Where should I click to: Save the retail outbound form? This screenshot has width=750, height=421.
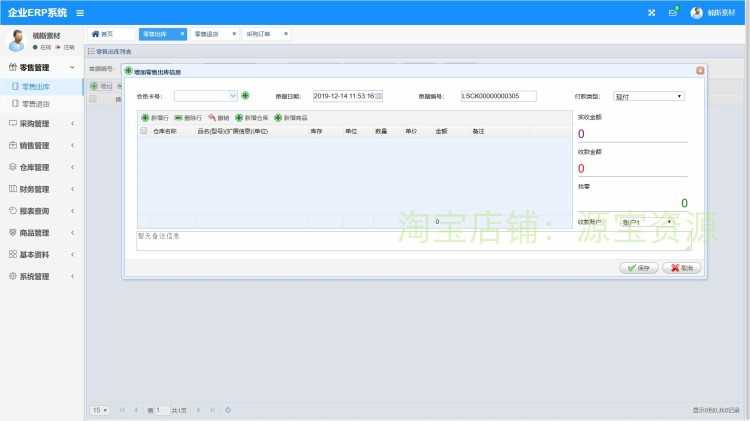[639, 268]
